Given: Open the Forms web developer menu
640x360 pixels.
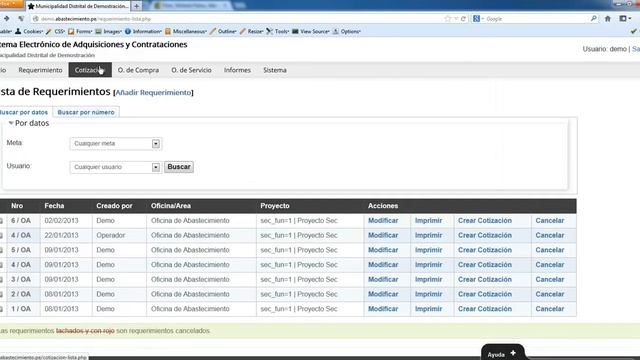Looking at the screenshot, I should 80,31.
